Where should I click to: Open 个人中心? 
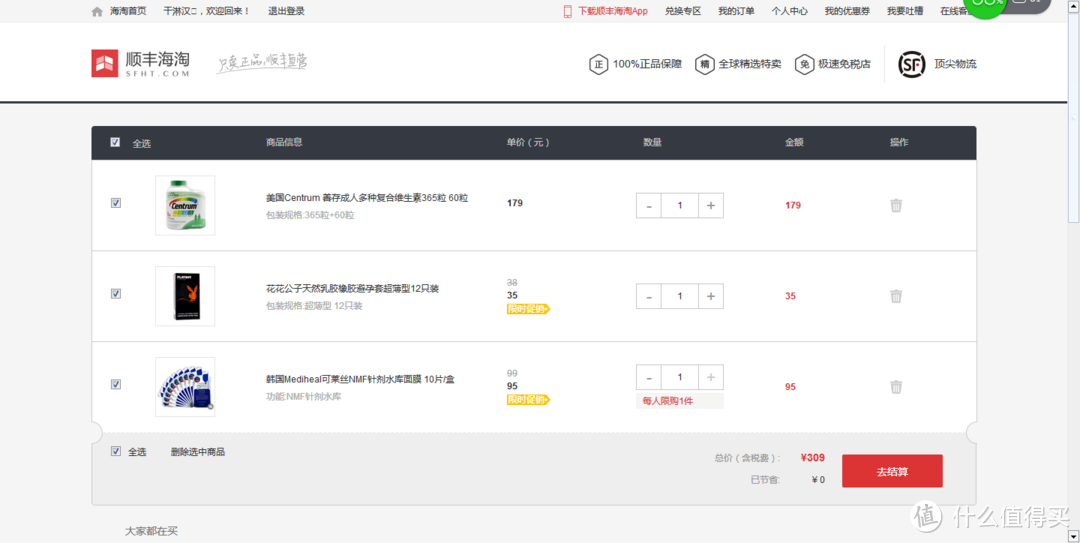coord(789,12)
